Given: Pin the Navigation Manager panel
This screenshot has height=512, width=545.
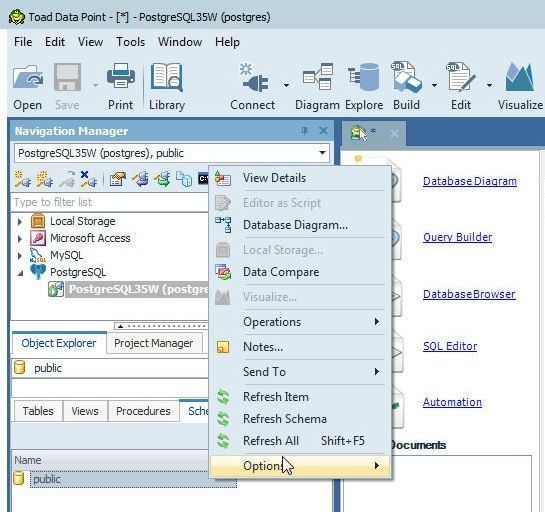Looking at the screenshot, I should click(304, 131).
